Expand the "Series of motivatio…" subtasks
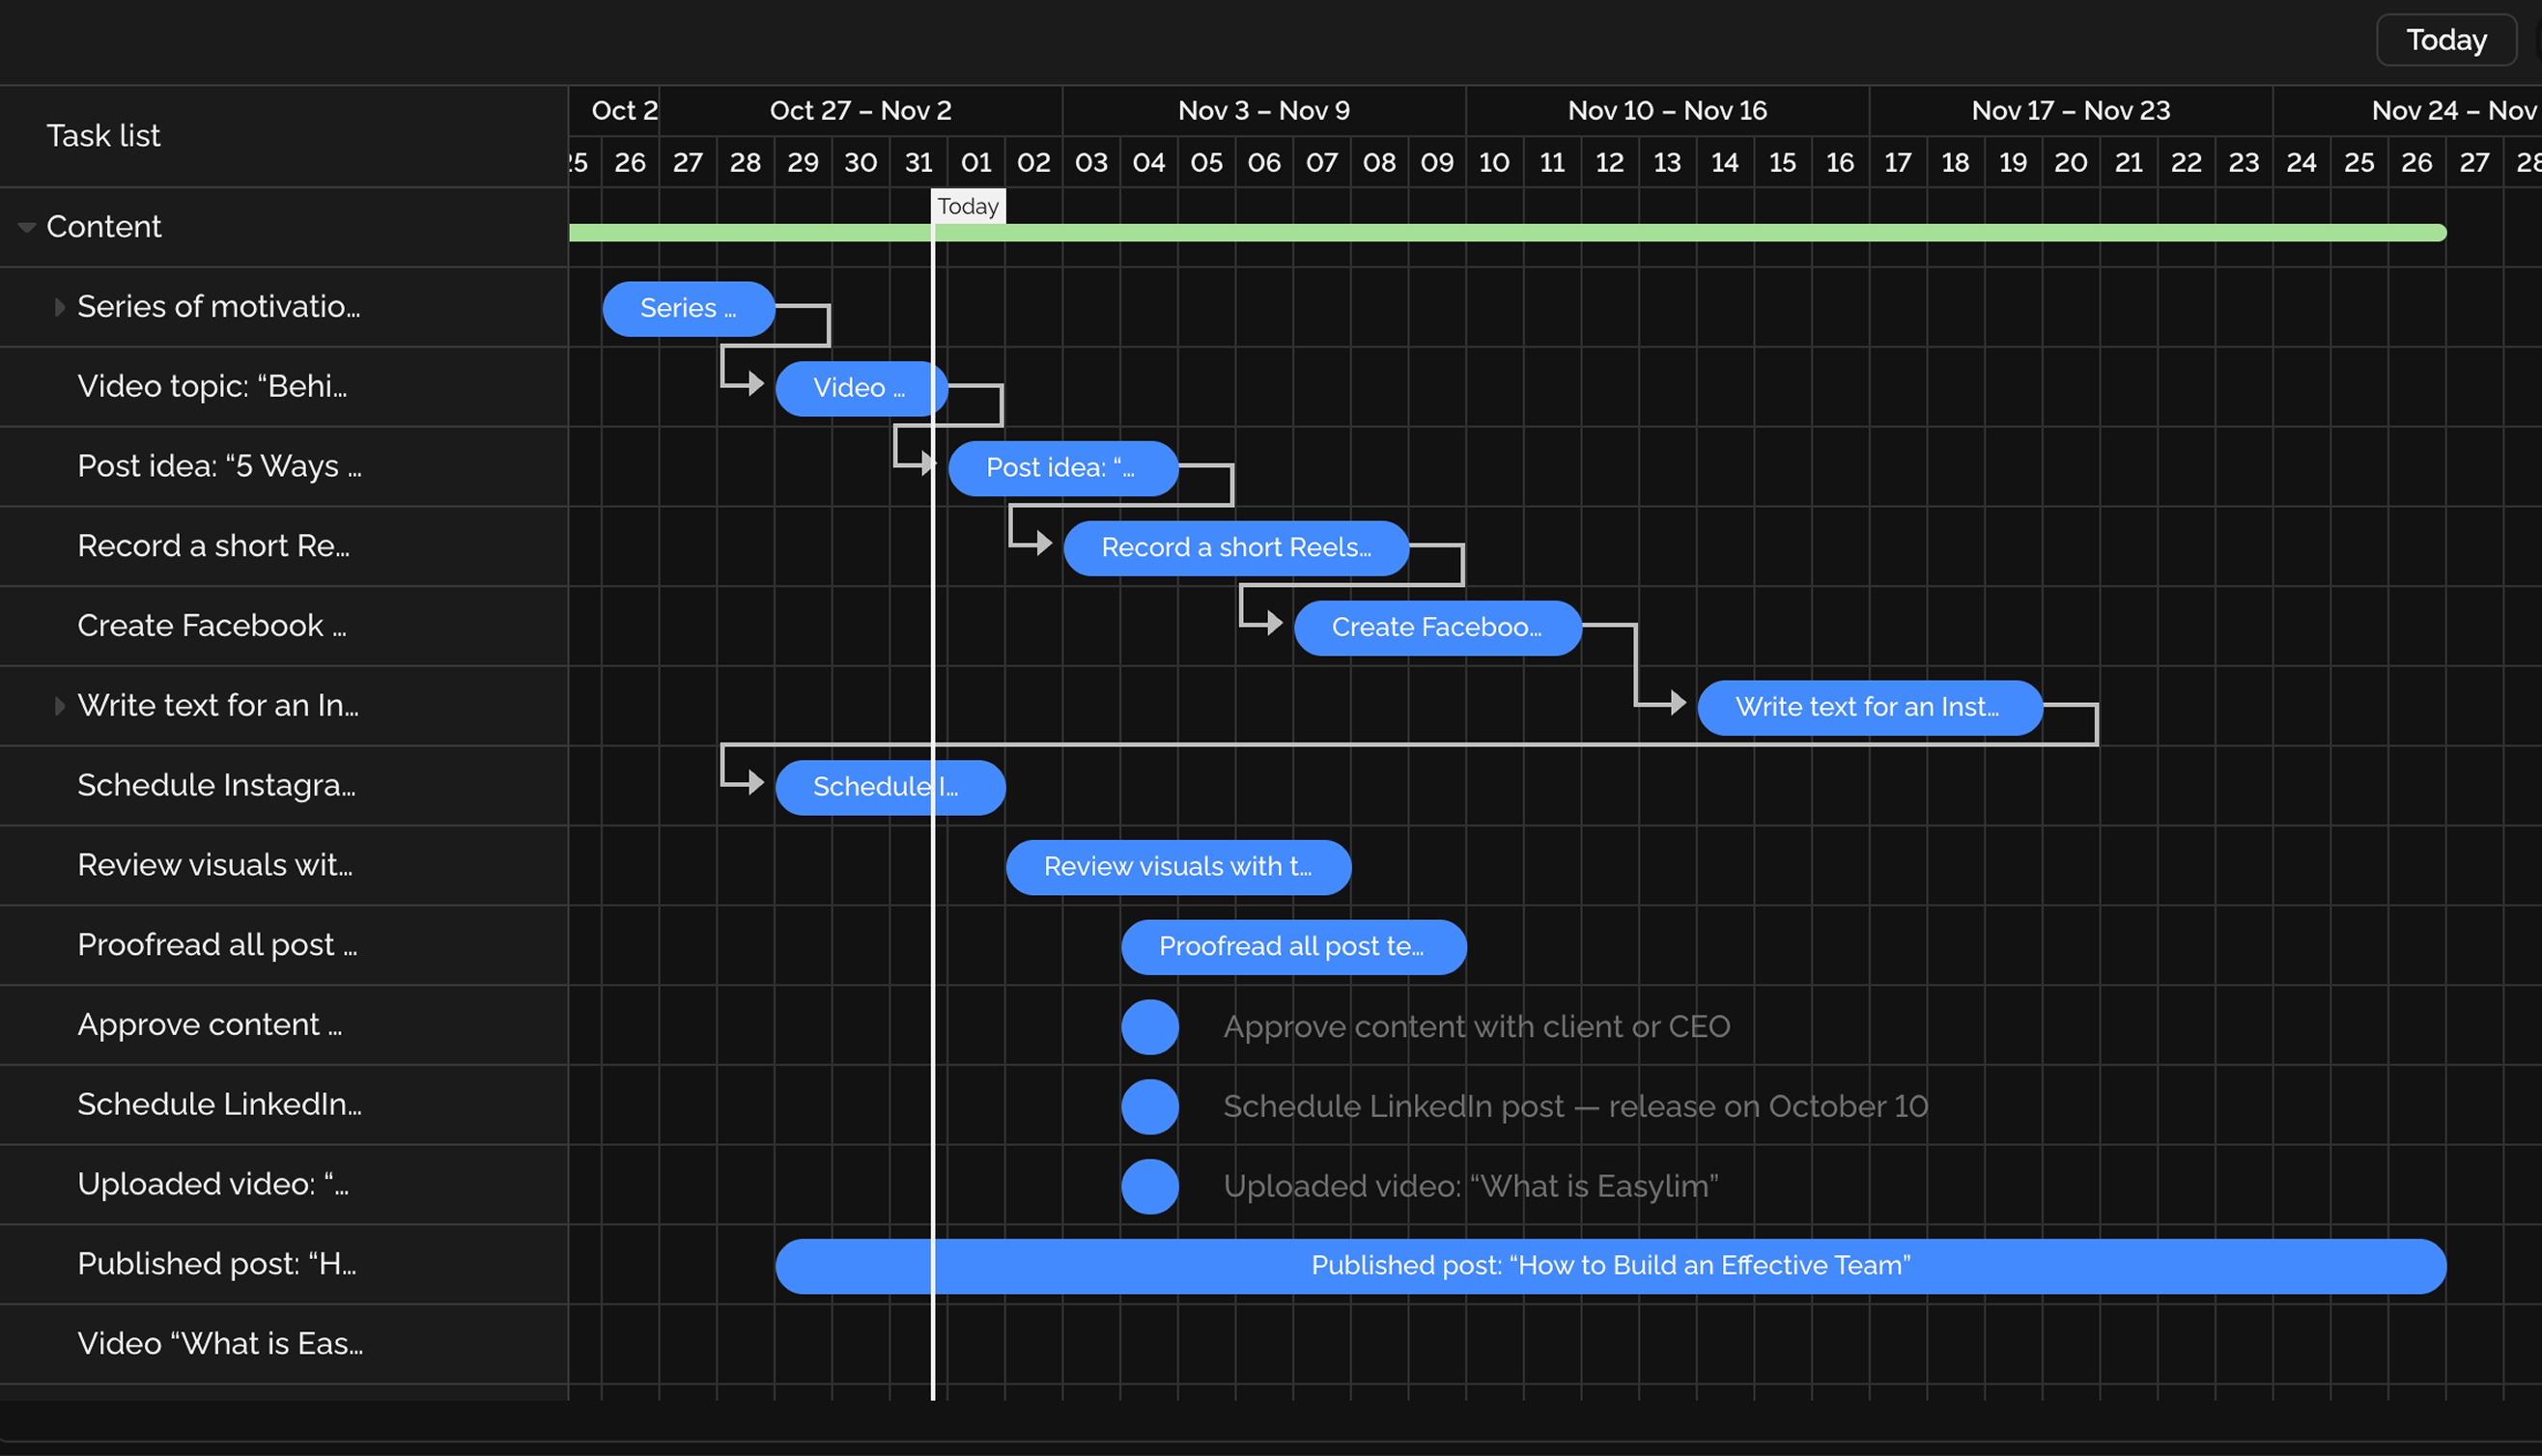 (x=60, y=307)
